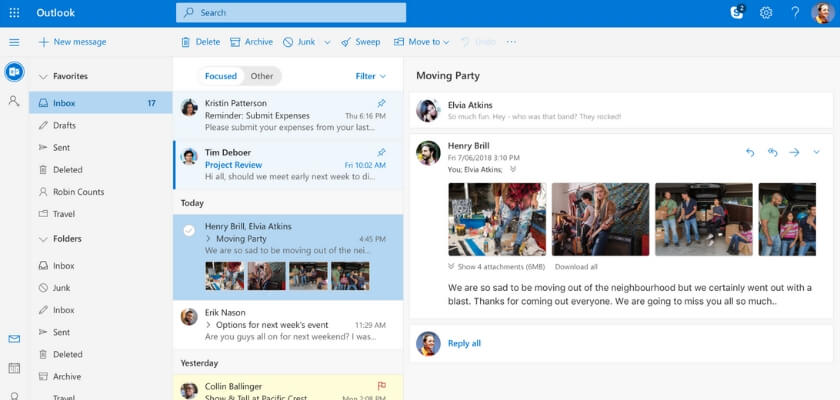840x400 pixels.
Task: Show 4 attachments expander
Action: tap(497, 267)
